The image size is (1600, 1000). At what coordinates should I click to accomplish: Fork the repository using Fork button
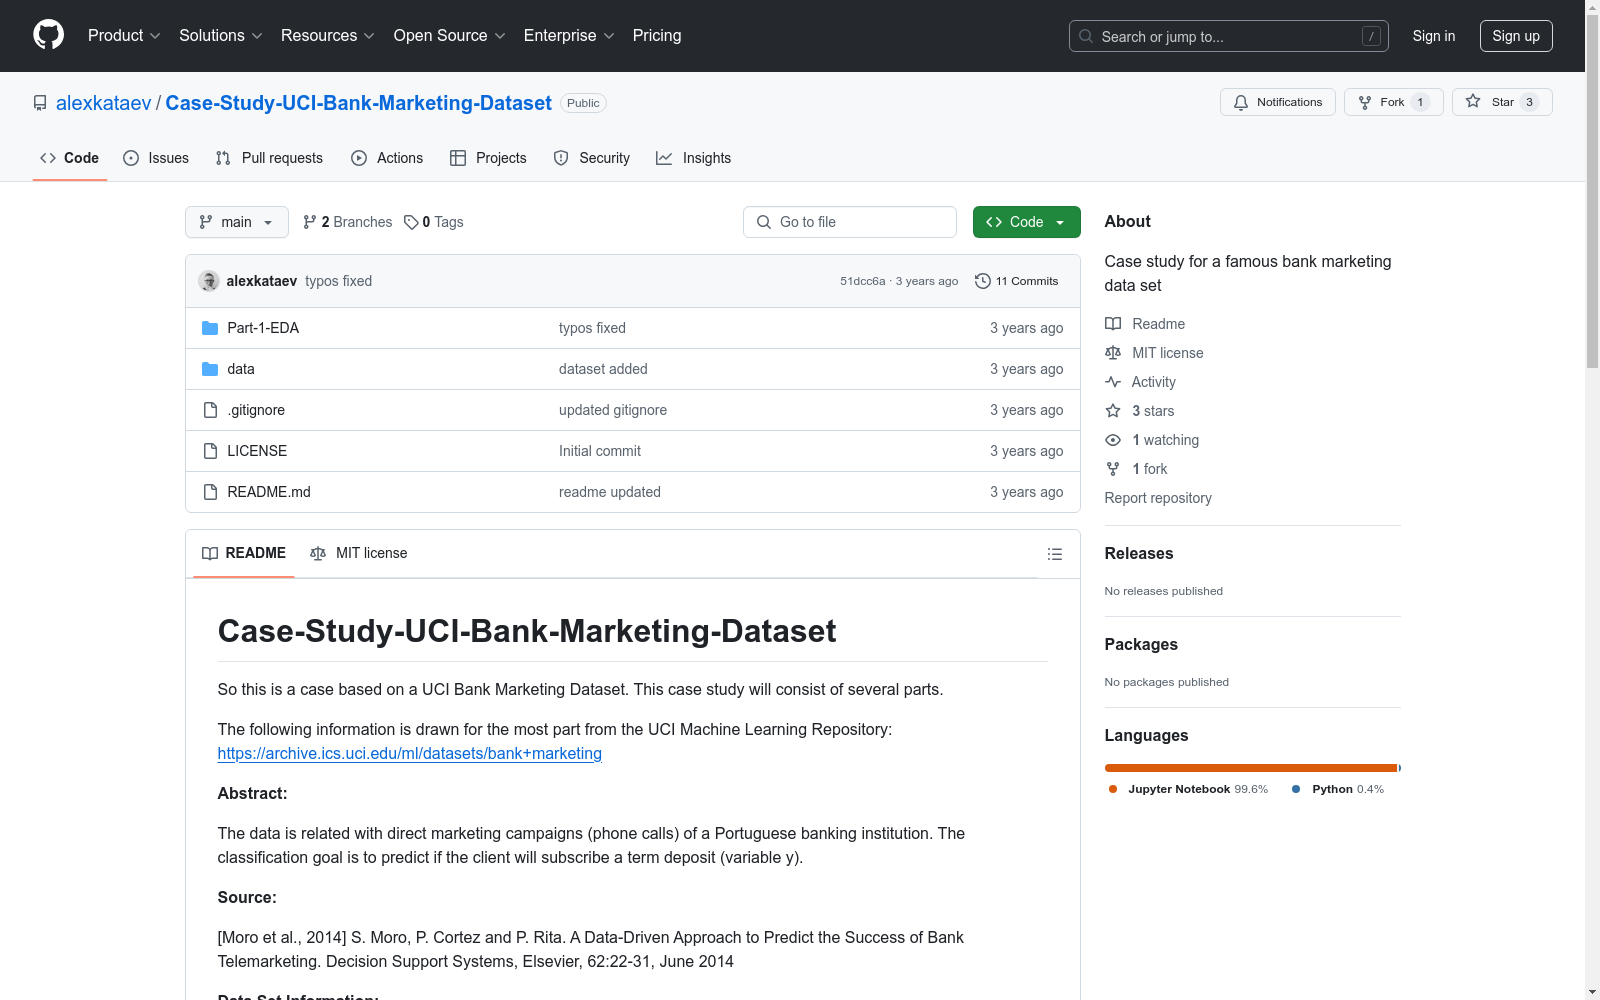1393,102
